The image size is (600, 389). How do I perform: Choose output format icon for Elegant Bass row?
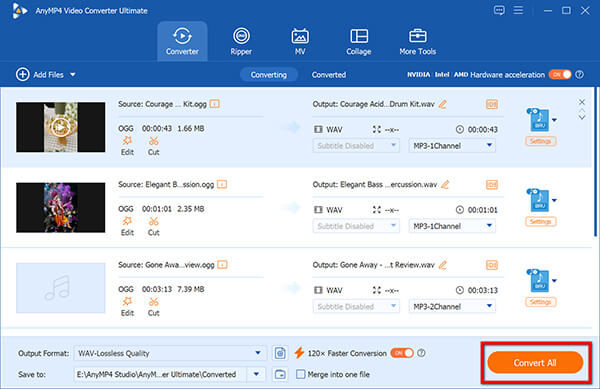coord(540,200)
